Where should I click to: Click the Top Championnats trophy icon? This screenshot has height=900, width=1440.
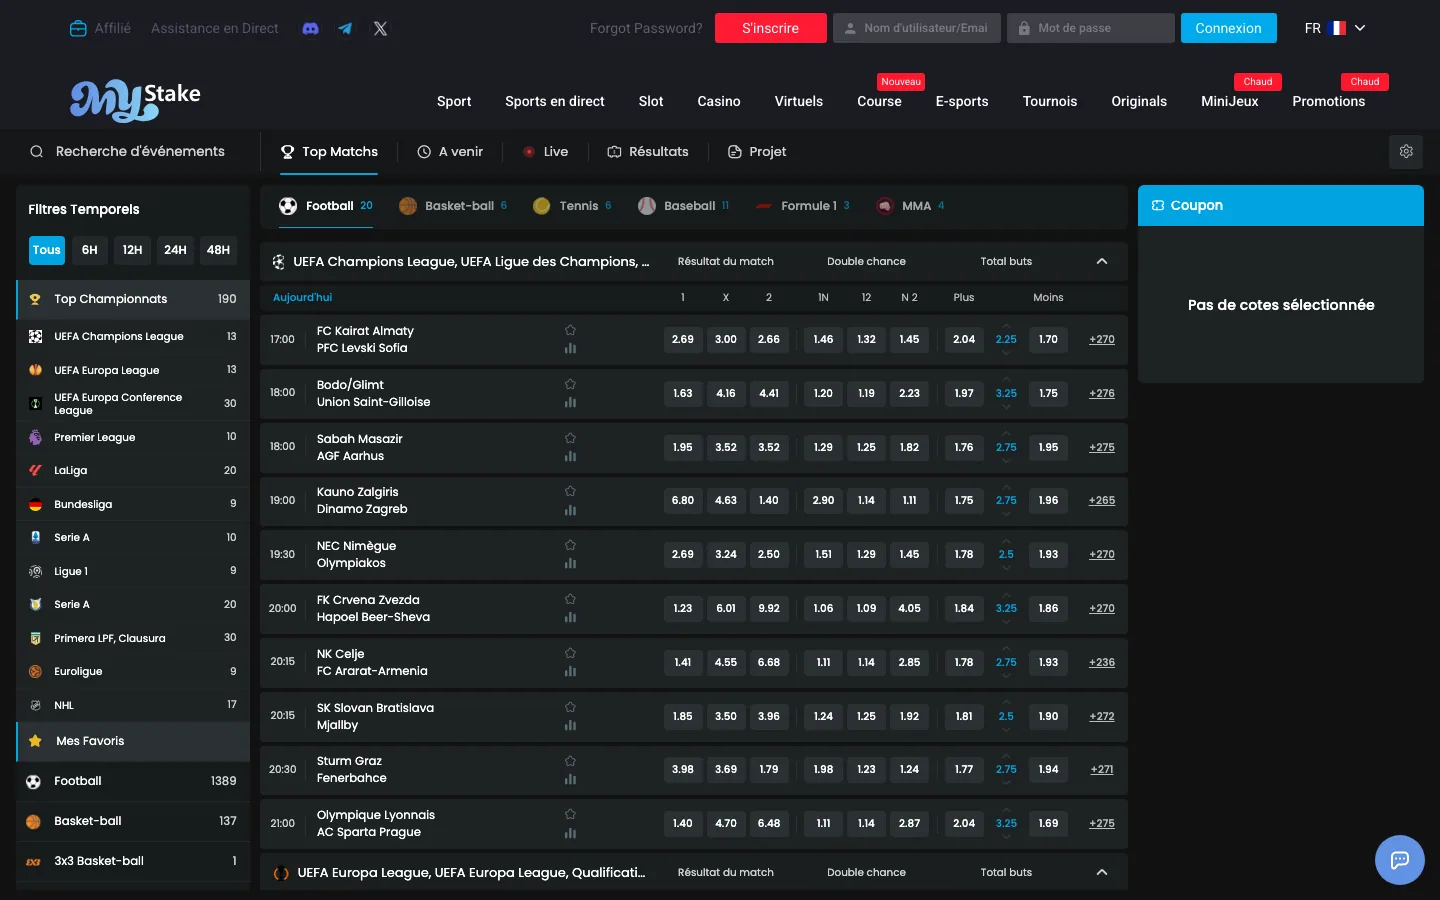pos(35,299)
